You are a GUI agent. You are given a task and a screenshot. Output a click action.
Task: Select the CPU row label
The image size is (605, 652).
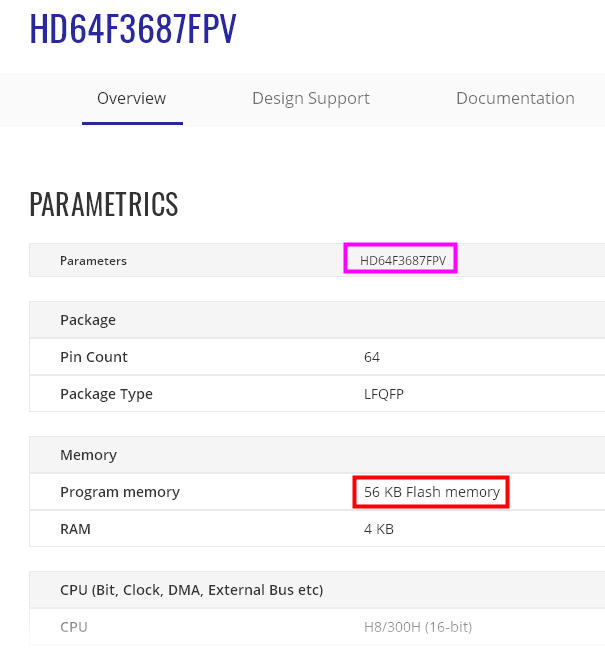tap(74, 627)
